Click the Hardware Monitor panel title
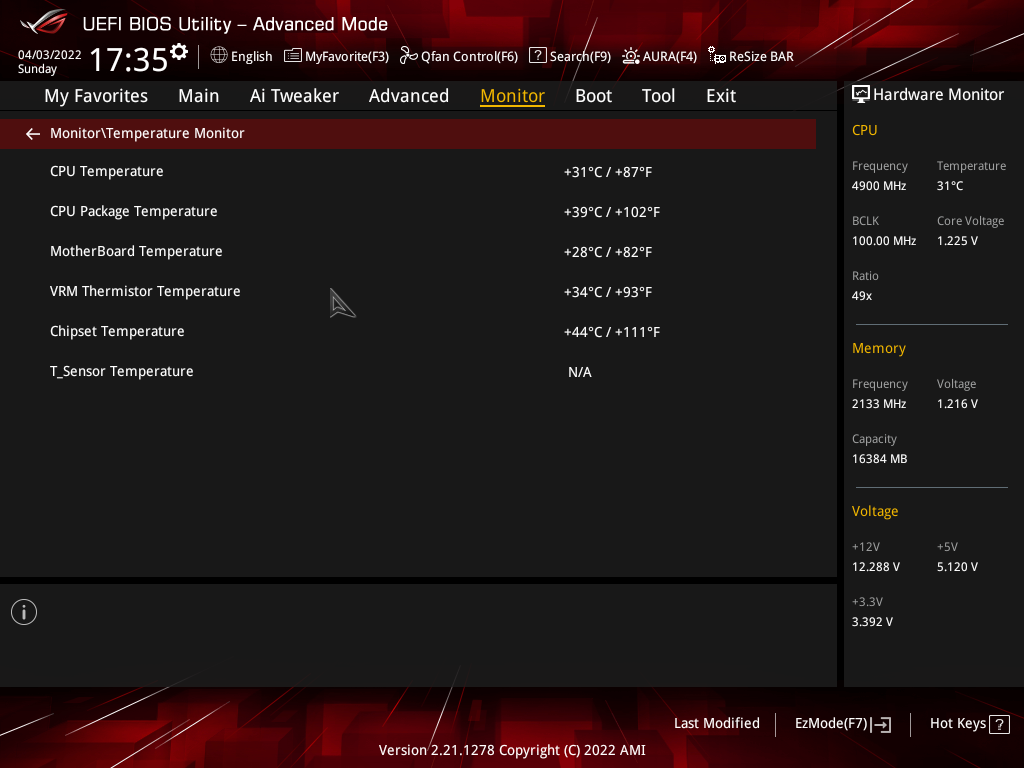The image size is (1024, 768). tap(938, 95)
